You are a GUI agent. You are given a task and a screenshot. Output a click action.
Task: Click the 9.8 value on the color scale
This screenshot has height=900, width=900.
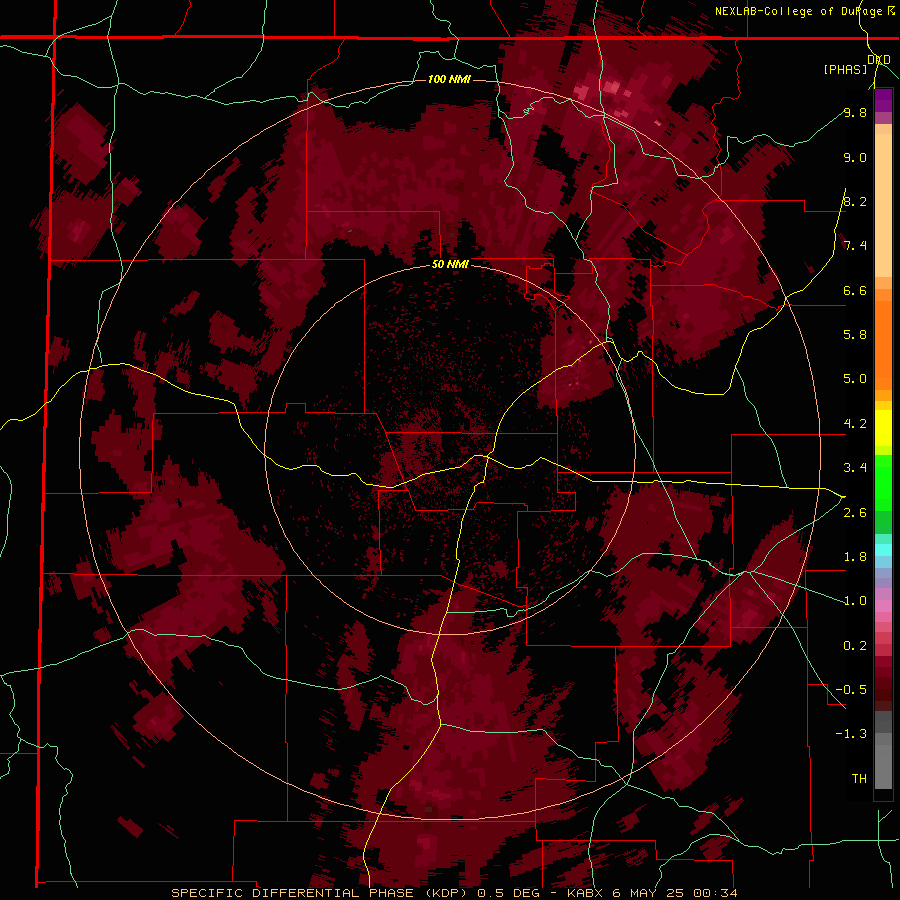[855, 112]
